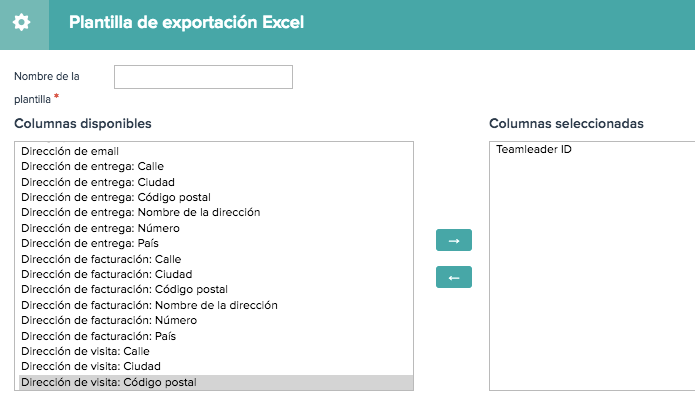The width and height of the screenshot is (695, 411).
Task: Click highlighted Dirección de visita: Código postal
Action: click(216, 382)
